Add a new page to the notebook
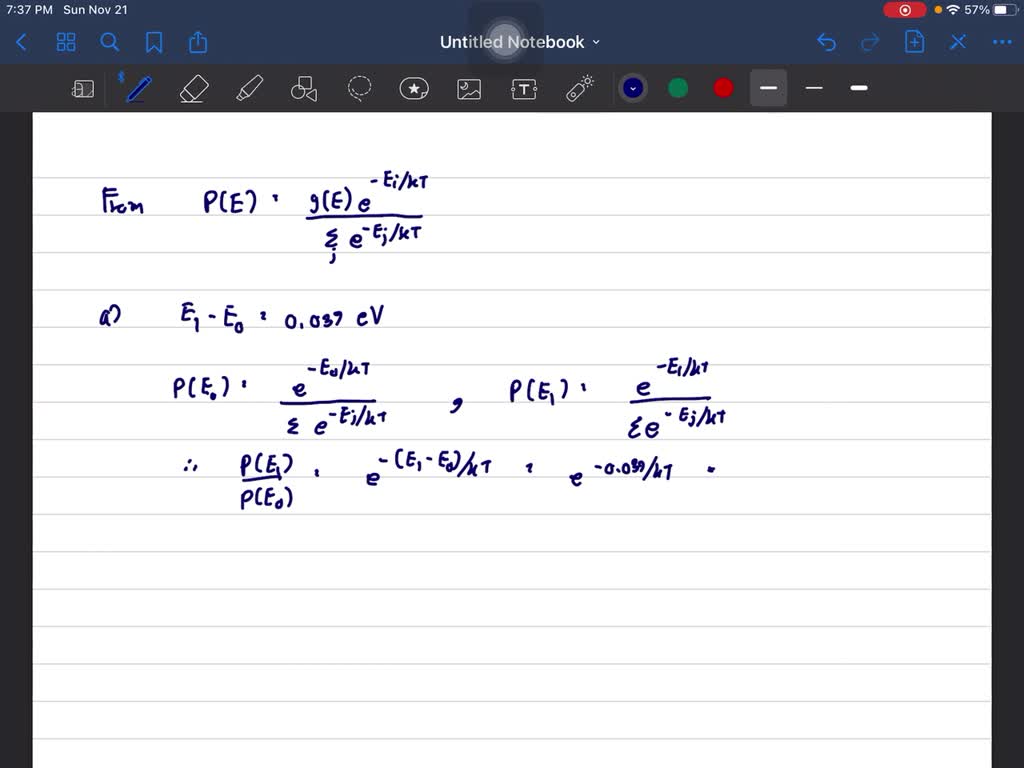 click(913, 42)
